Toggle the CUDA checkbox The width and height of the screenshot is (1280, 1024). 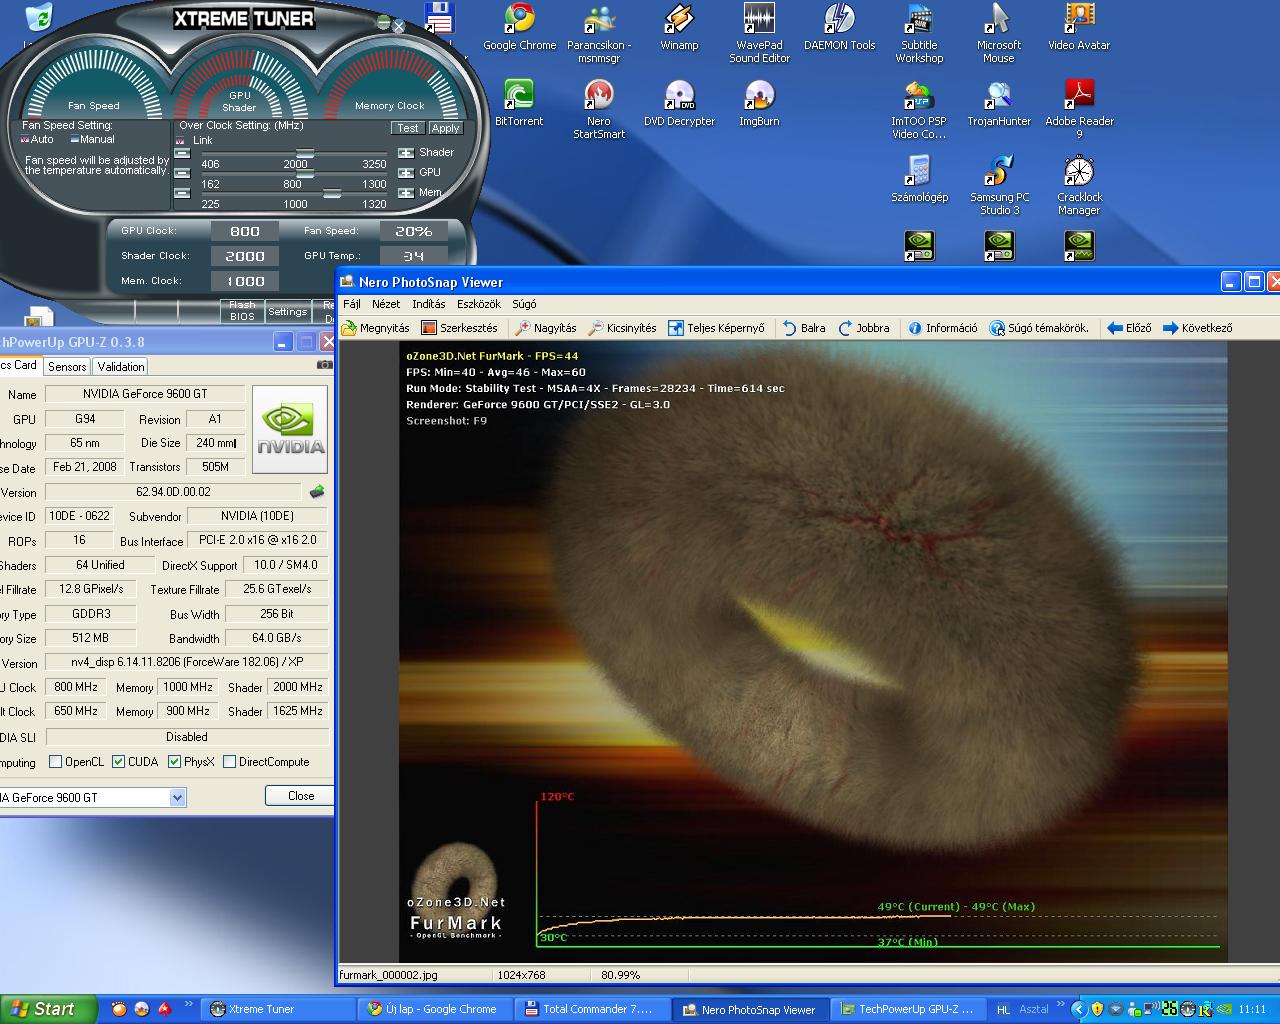pos(119,762)
